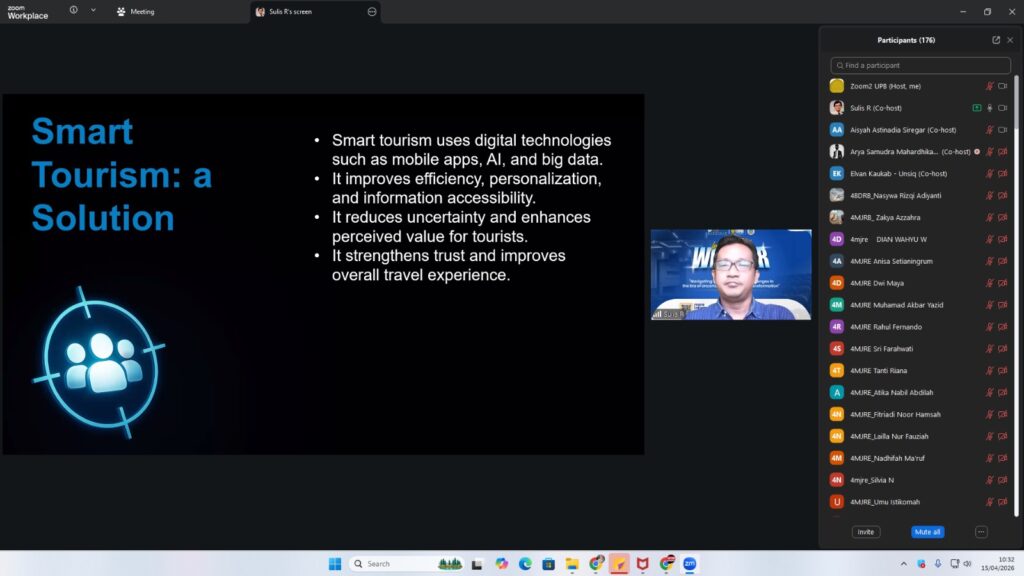Click the Microsoft Edge icon in the taskbar

click(x=525, y=564)
